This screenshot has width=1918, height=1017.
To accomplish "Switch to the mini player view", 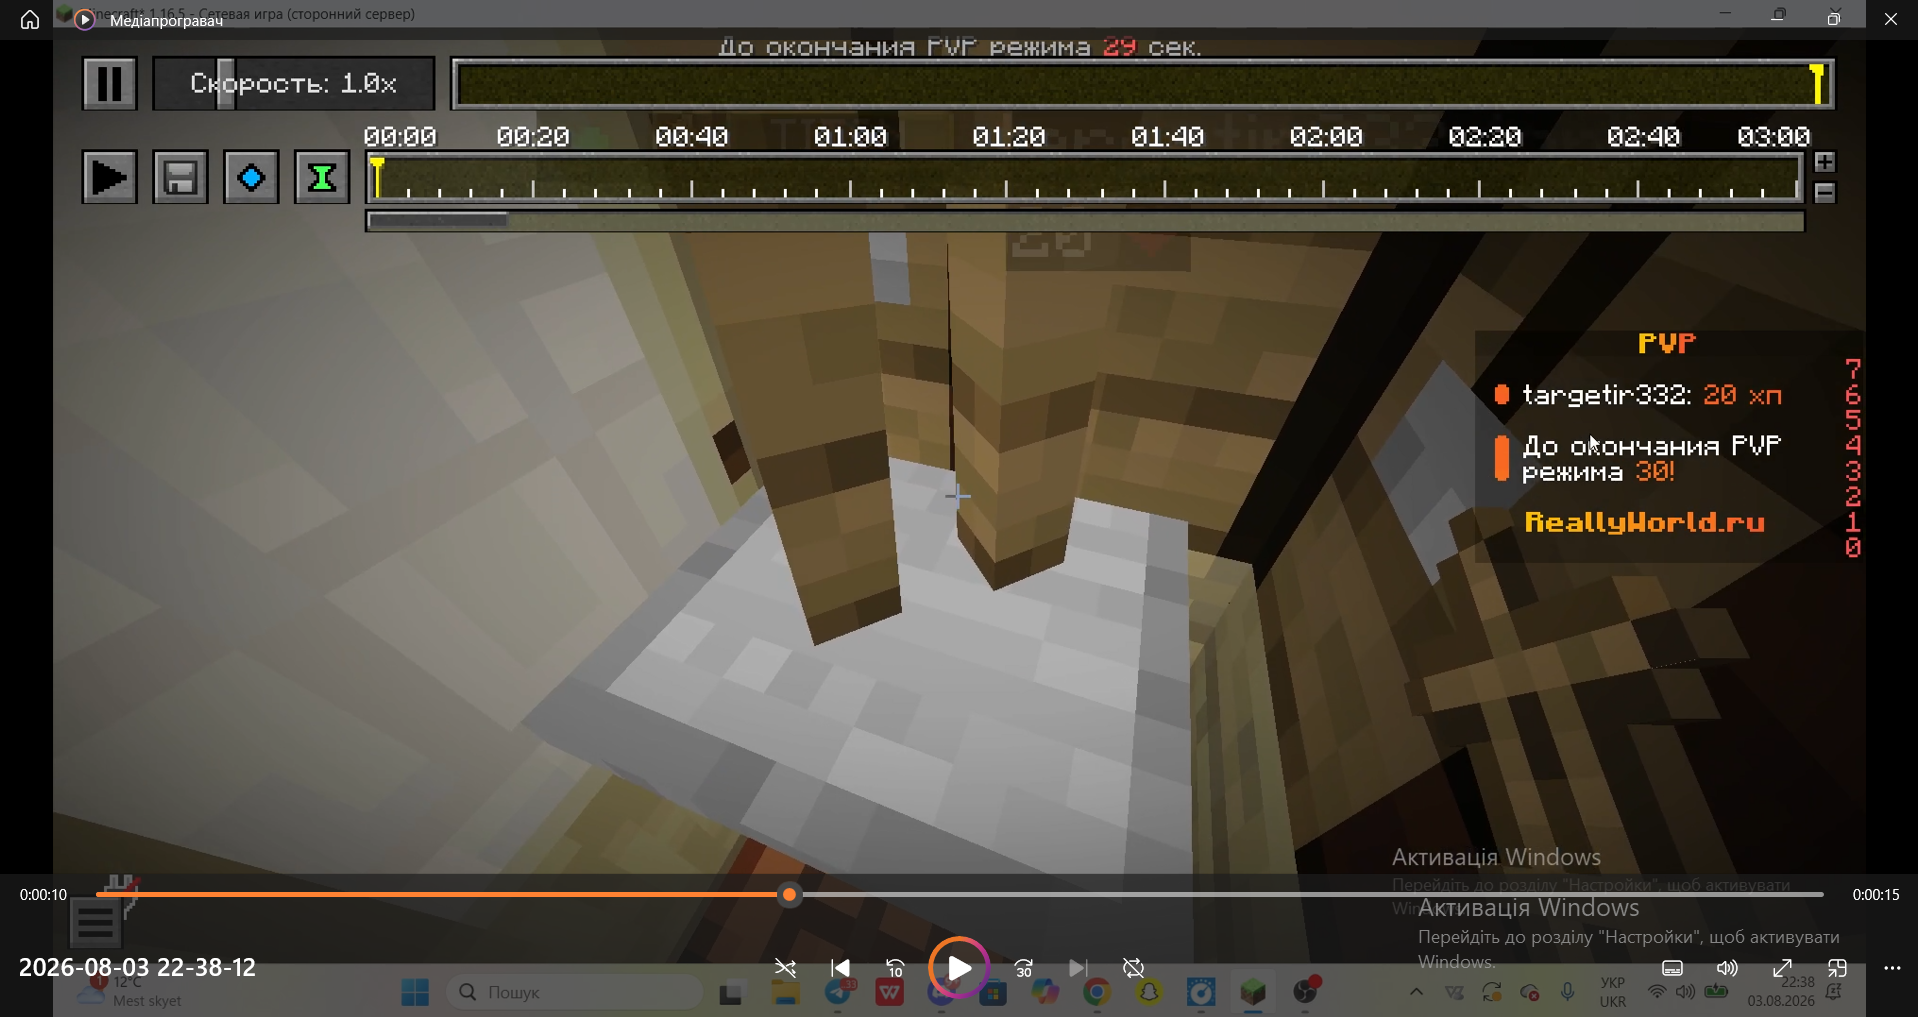I will (x=1837, y=968).
